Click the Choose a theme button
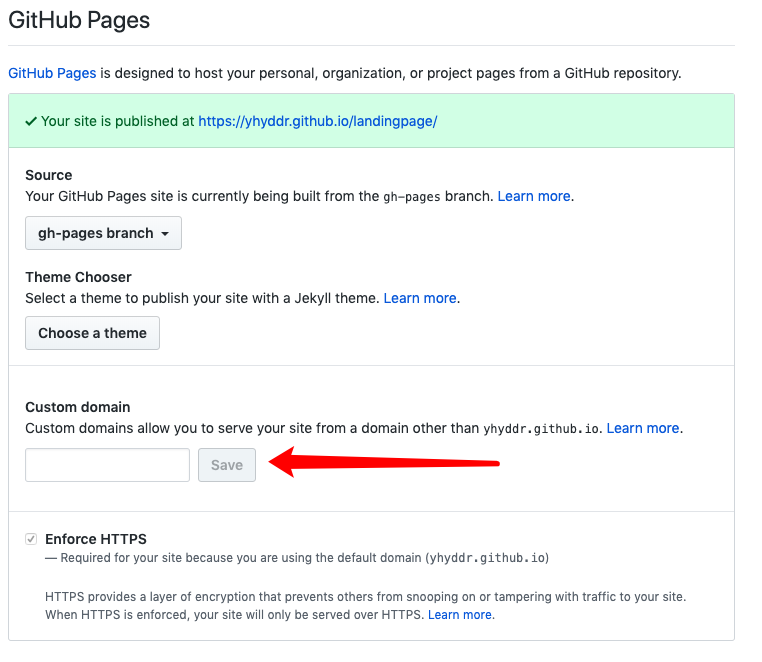This screenshot has height=662, width=762. (x=92, y=333)
